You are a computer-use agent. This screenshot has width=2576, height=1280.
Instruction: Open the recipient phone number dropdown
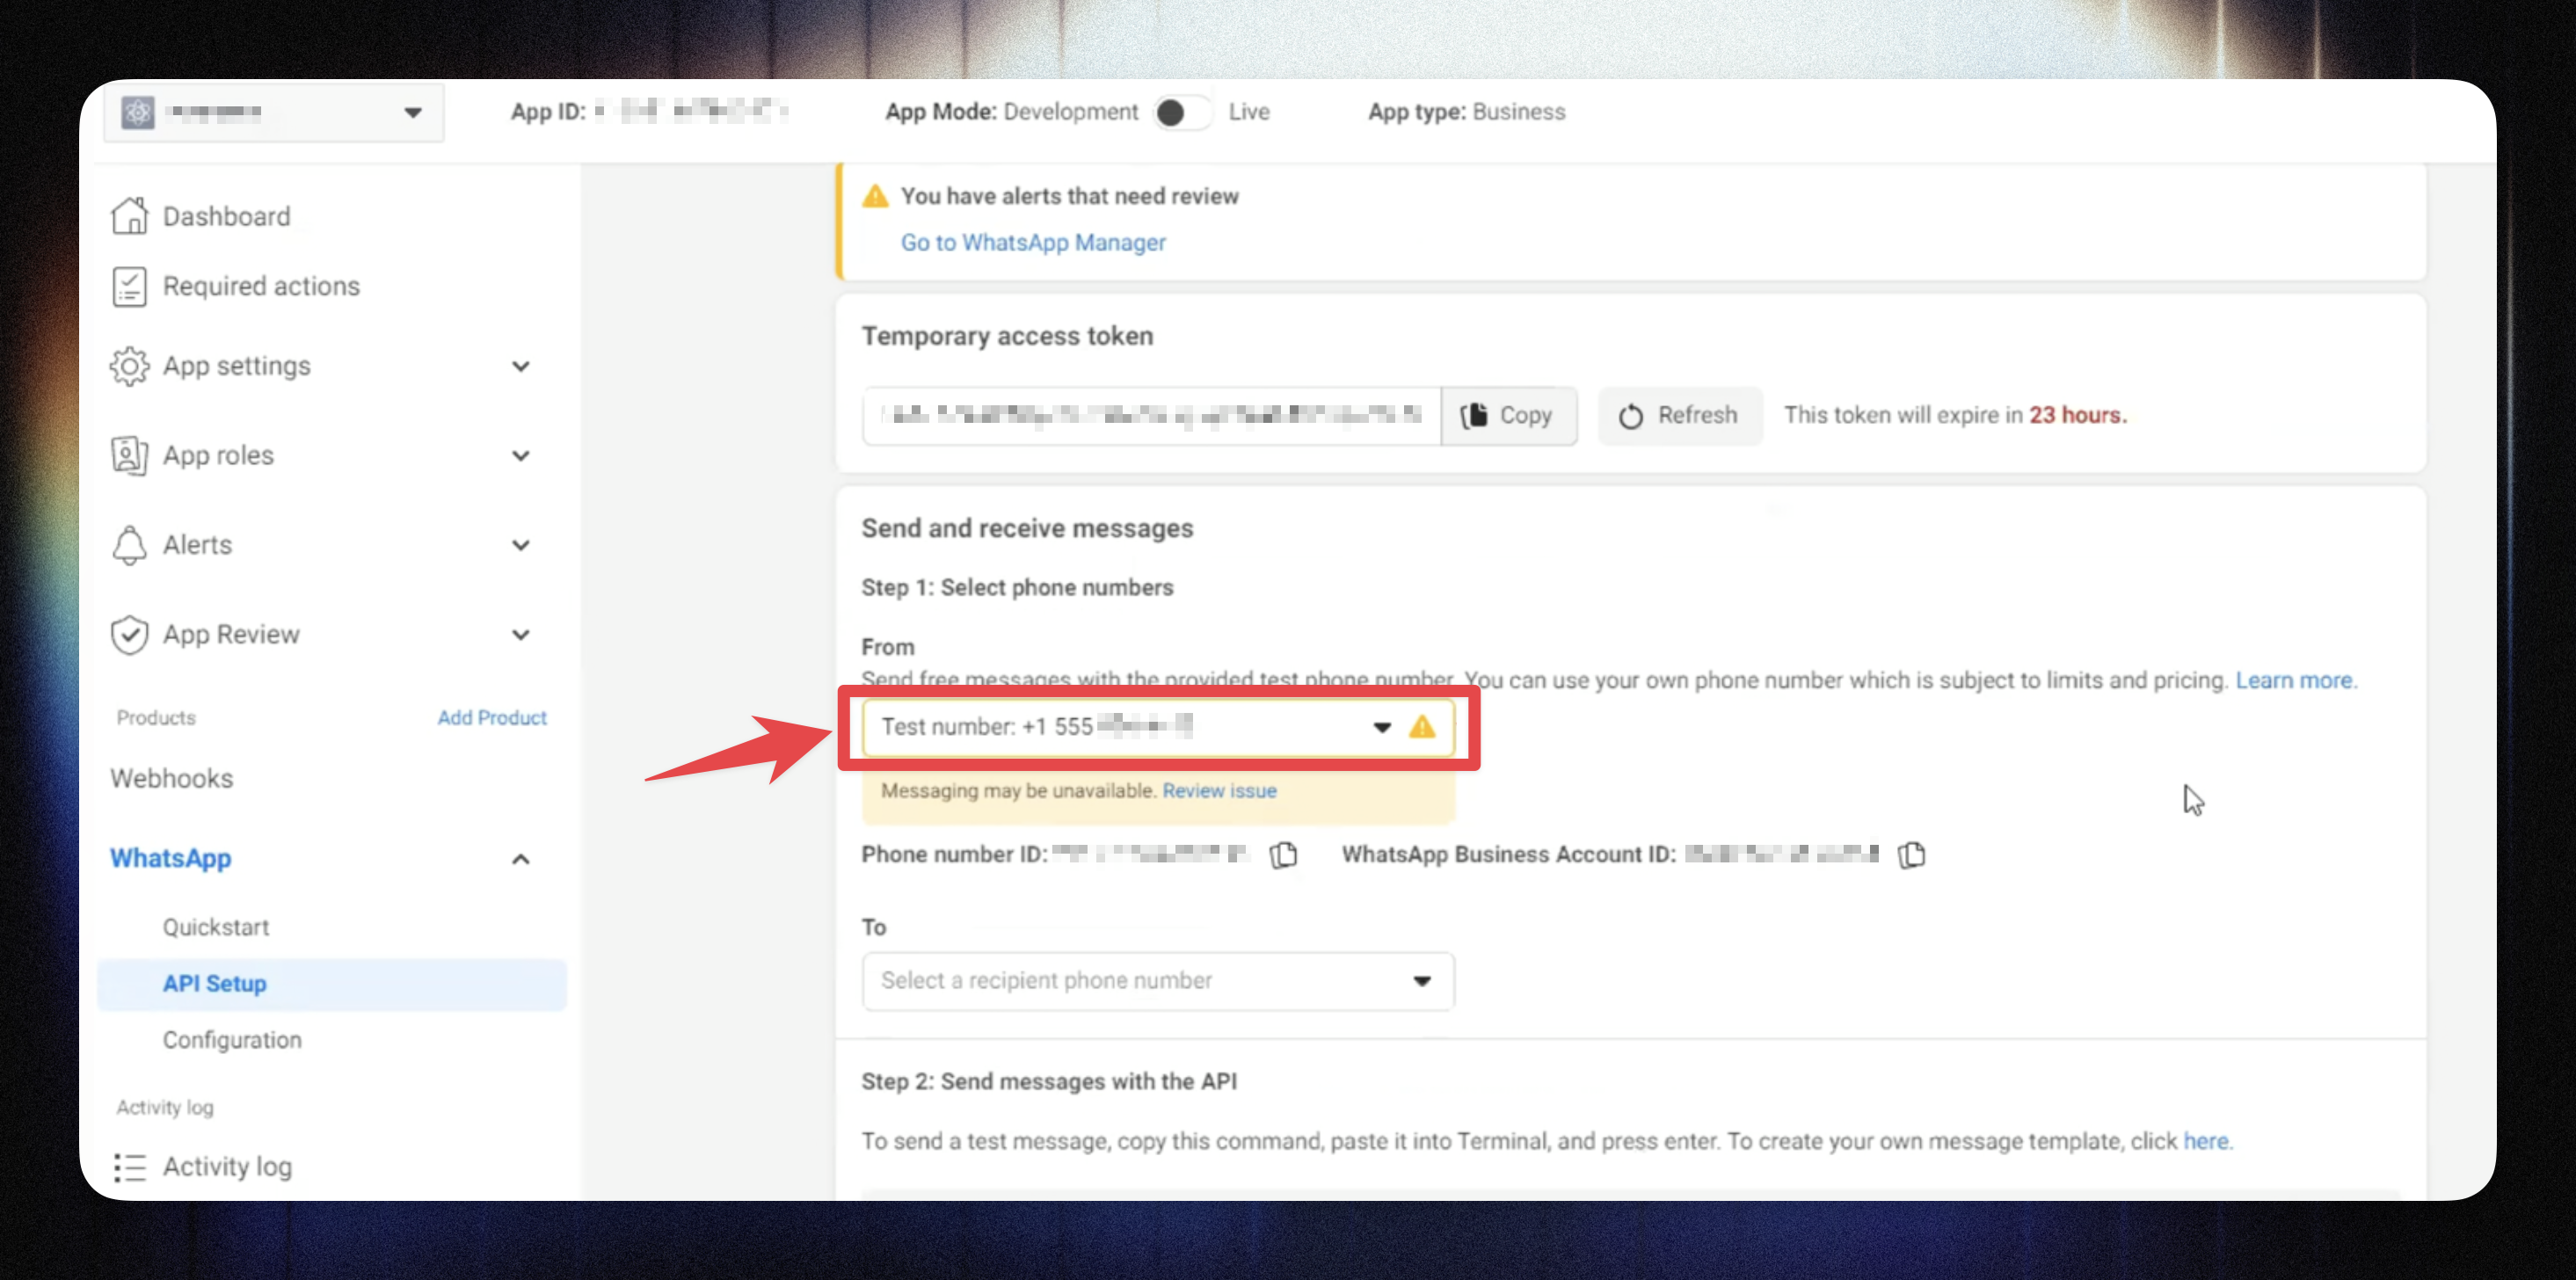[x=1157, y=981]
